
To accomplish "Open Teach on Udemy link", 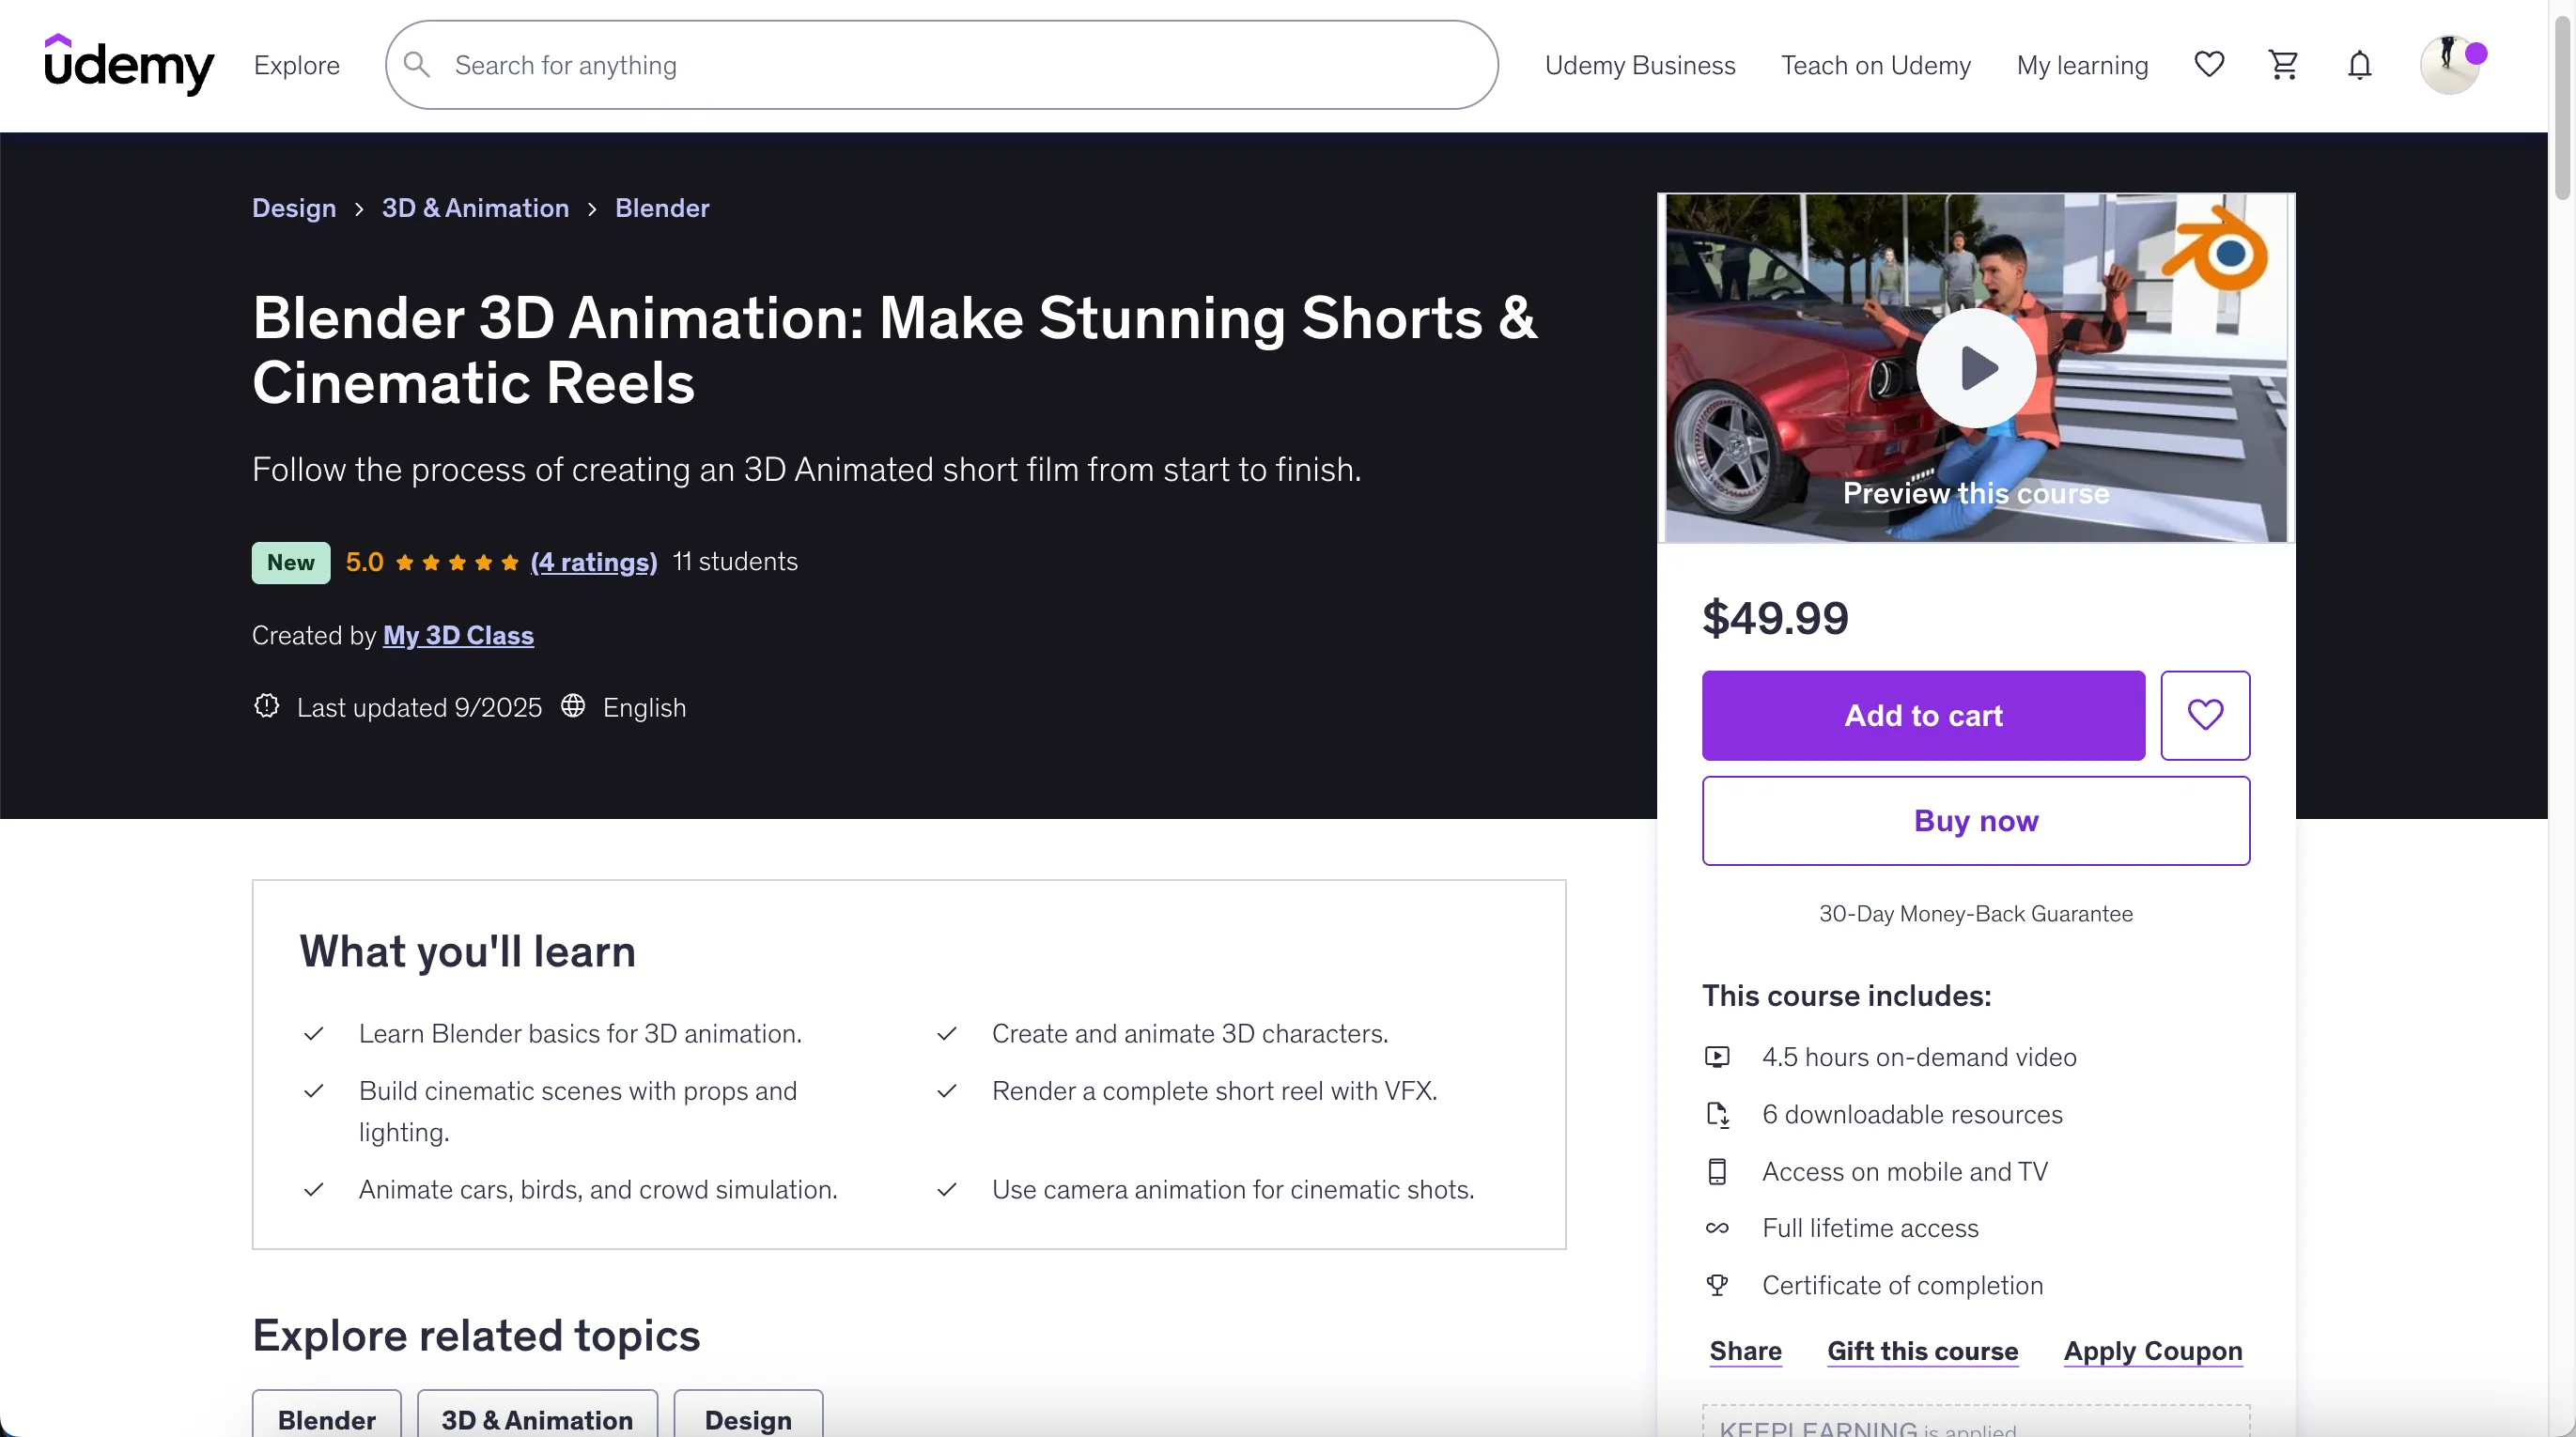I will click(x=1875, y=65).
